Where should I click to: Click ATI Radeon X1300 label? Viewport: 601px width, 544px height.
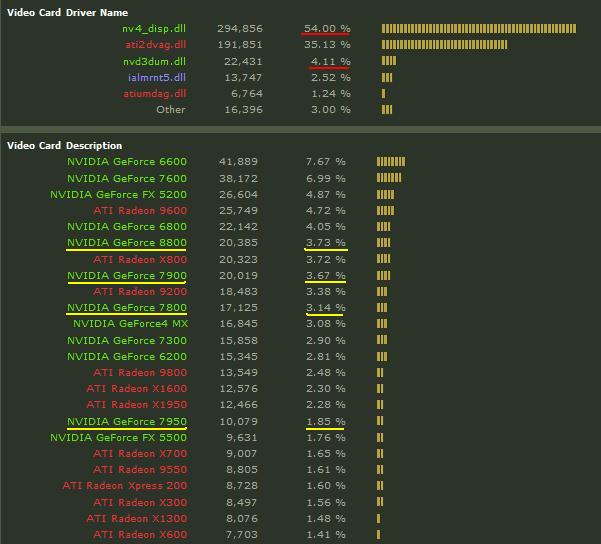point(137,519)
